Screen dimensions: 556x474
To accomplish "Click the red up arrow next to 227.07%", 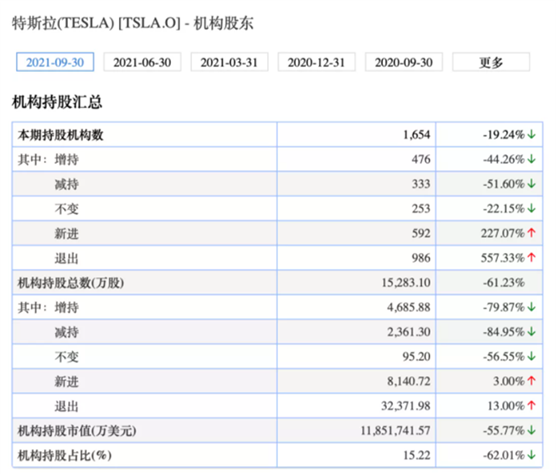I will (531, 233).
